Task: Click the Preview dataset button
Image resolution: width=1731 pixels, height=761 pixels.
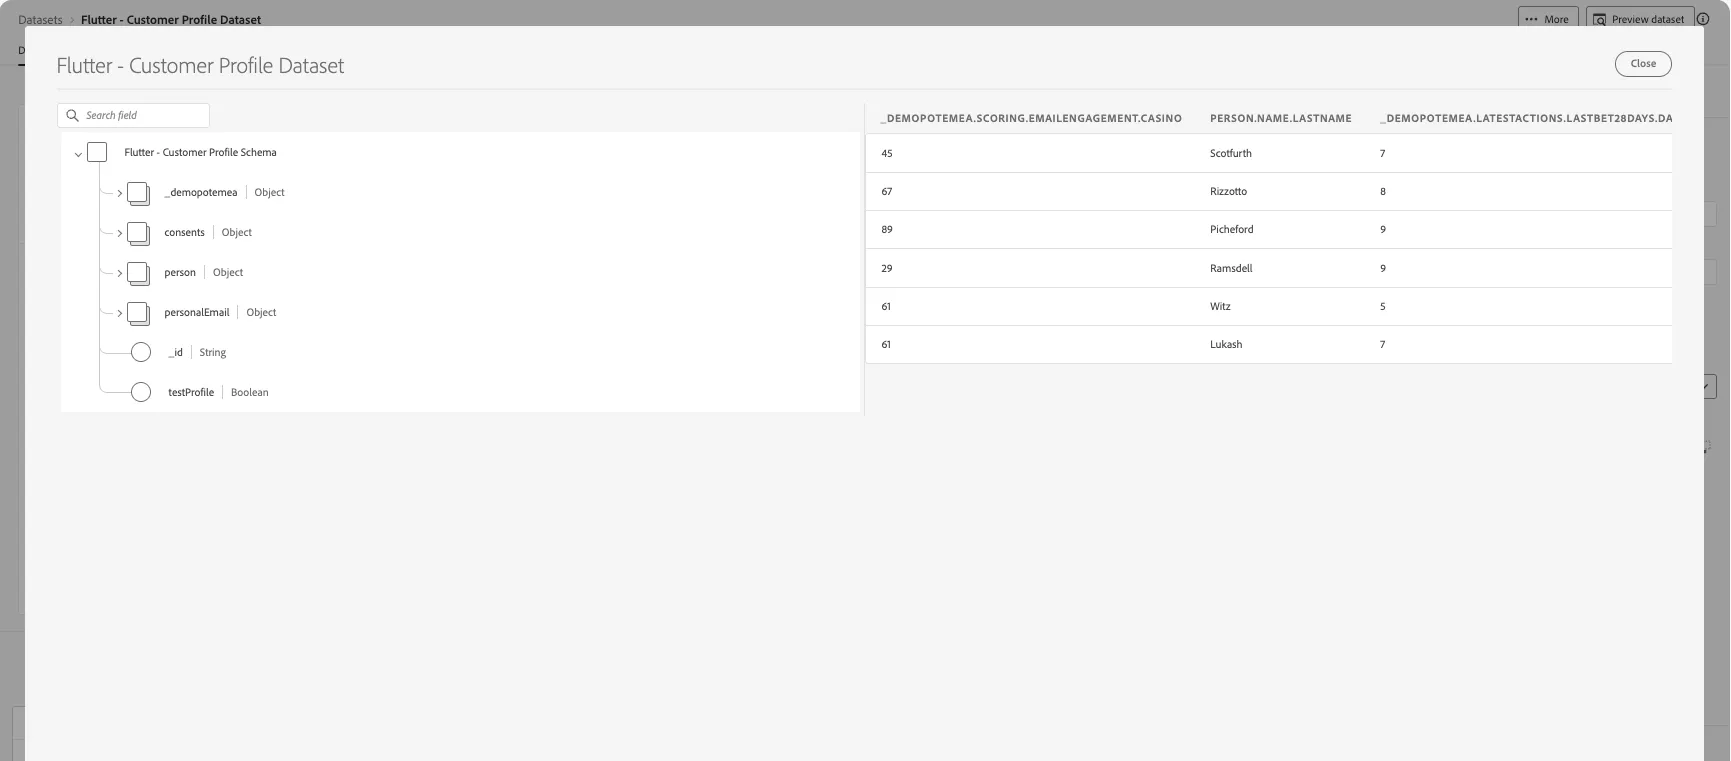Action: pos(1639,19)
